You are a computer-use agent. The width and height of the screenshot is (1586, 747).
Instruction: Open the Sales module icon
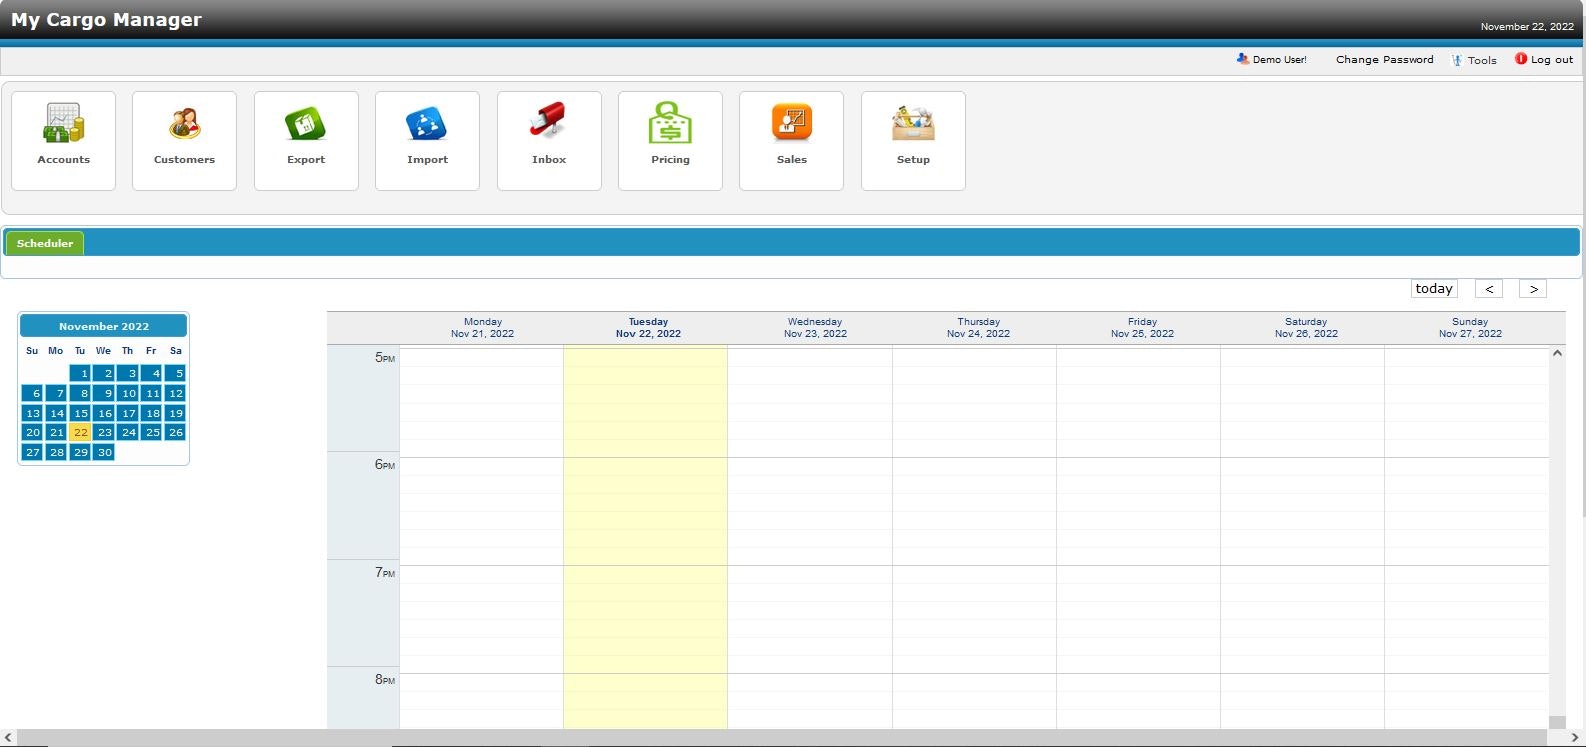click(x=791, y=140)
